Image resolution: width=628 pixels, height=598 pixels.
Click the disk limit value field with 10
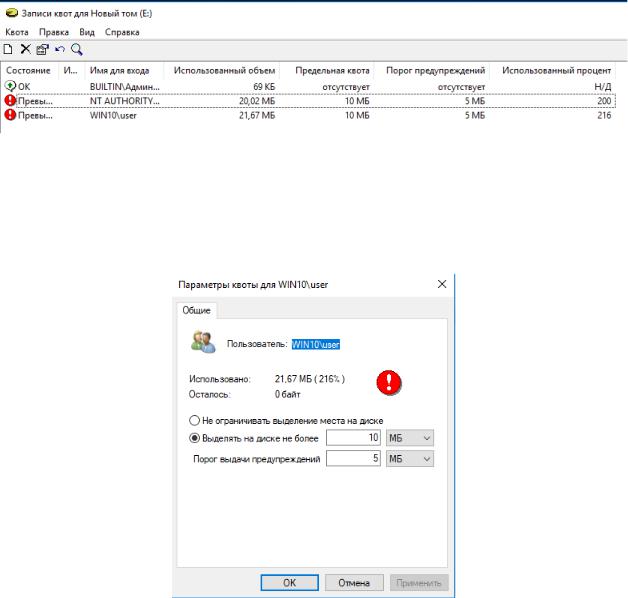click(x=353, y=438)
